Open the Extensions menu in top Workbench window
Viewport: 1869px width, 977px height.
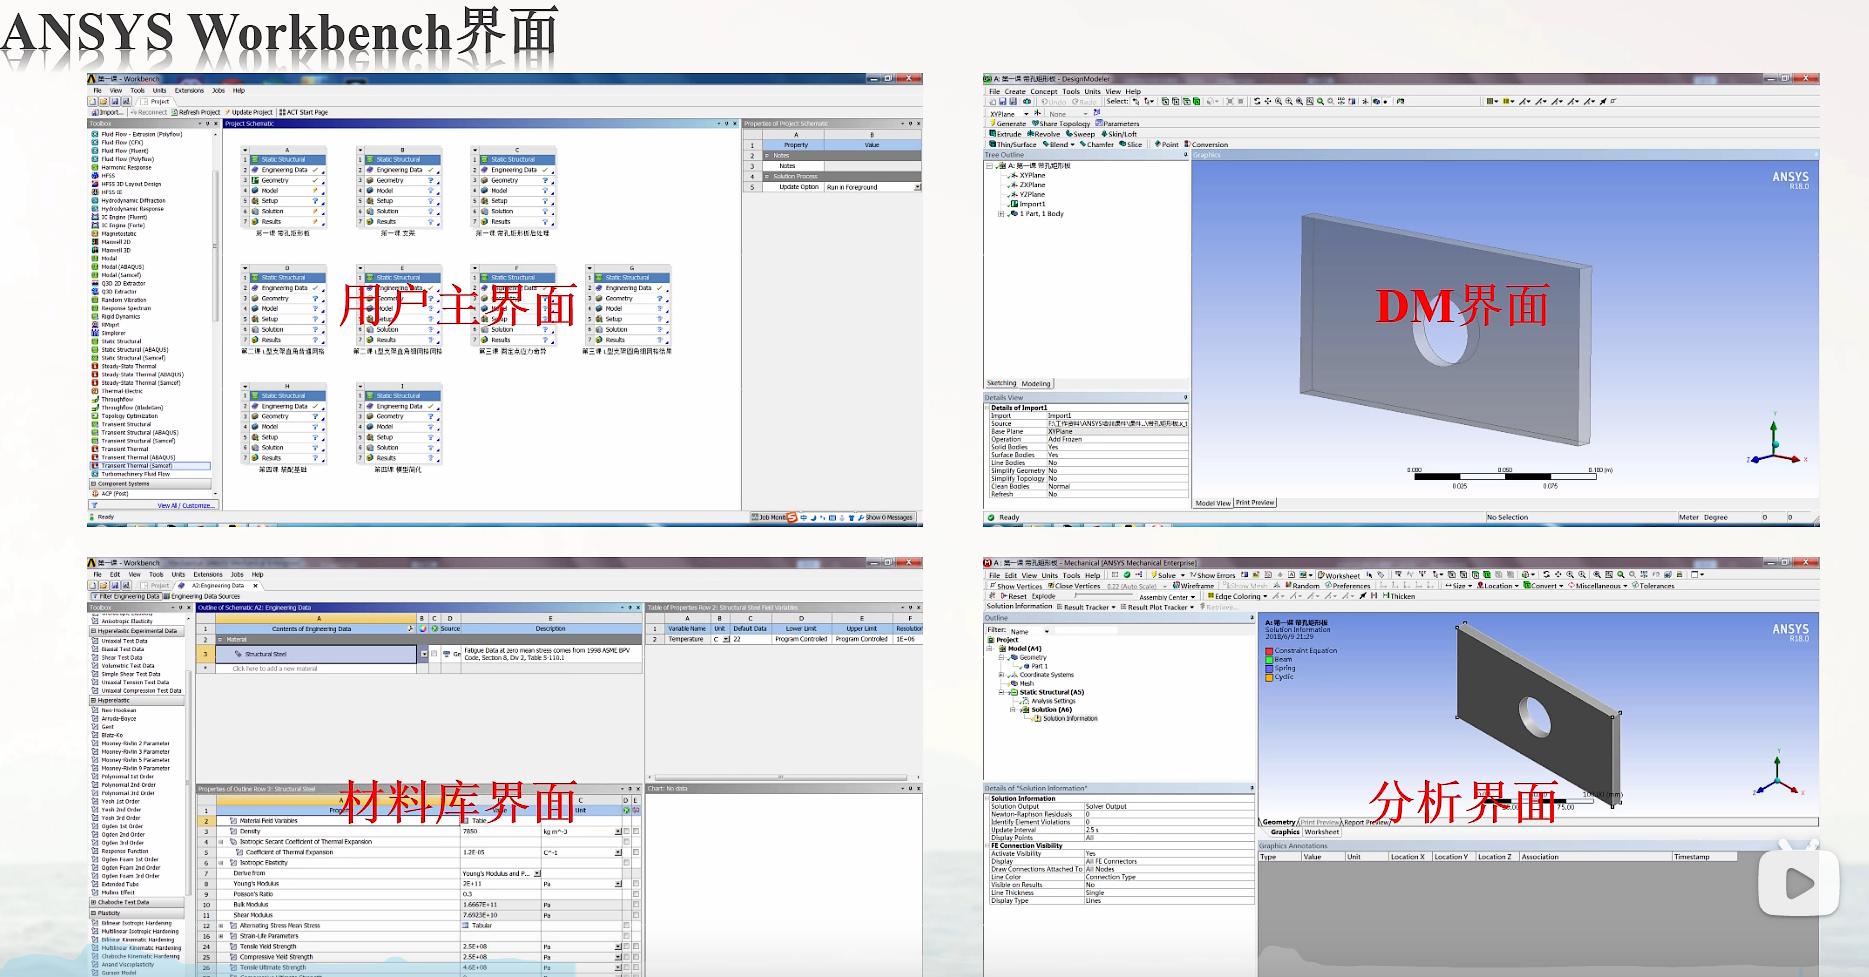[189, 91]
